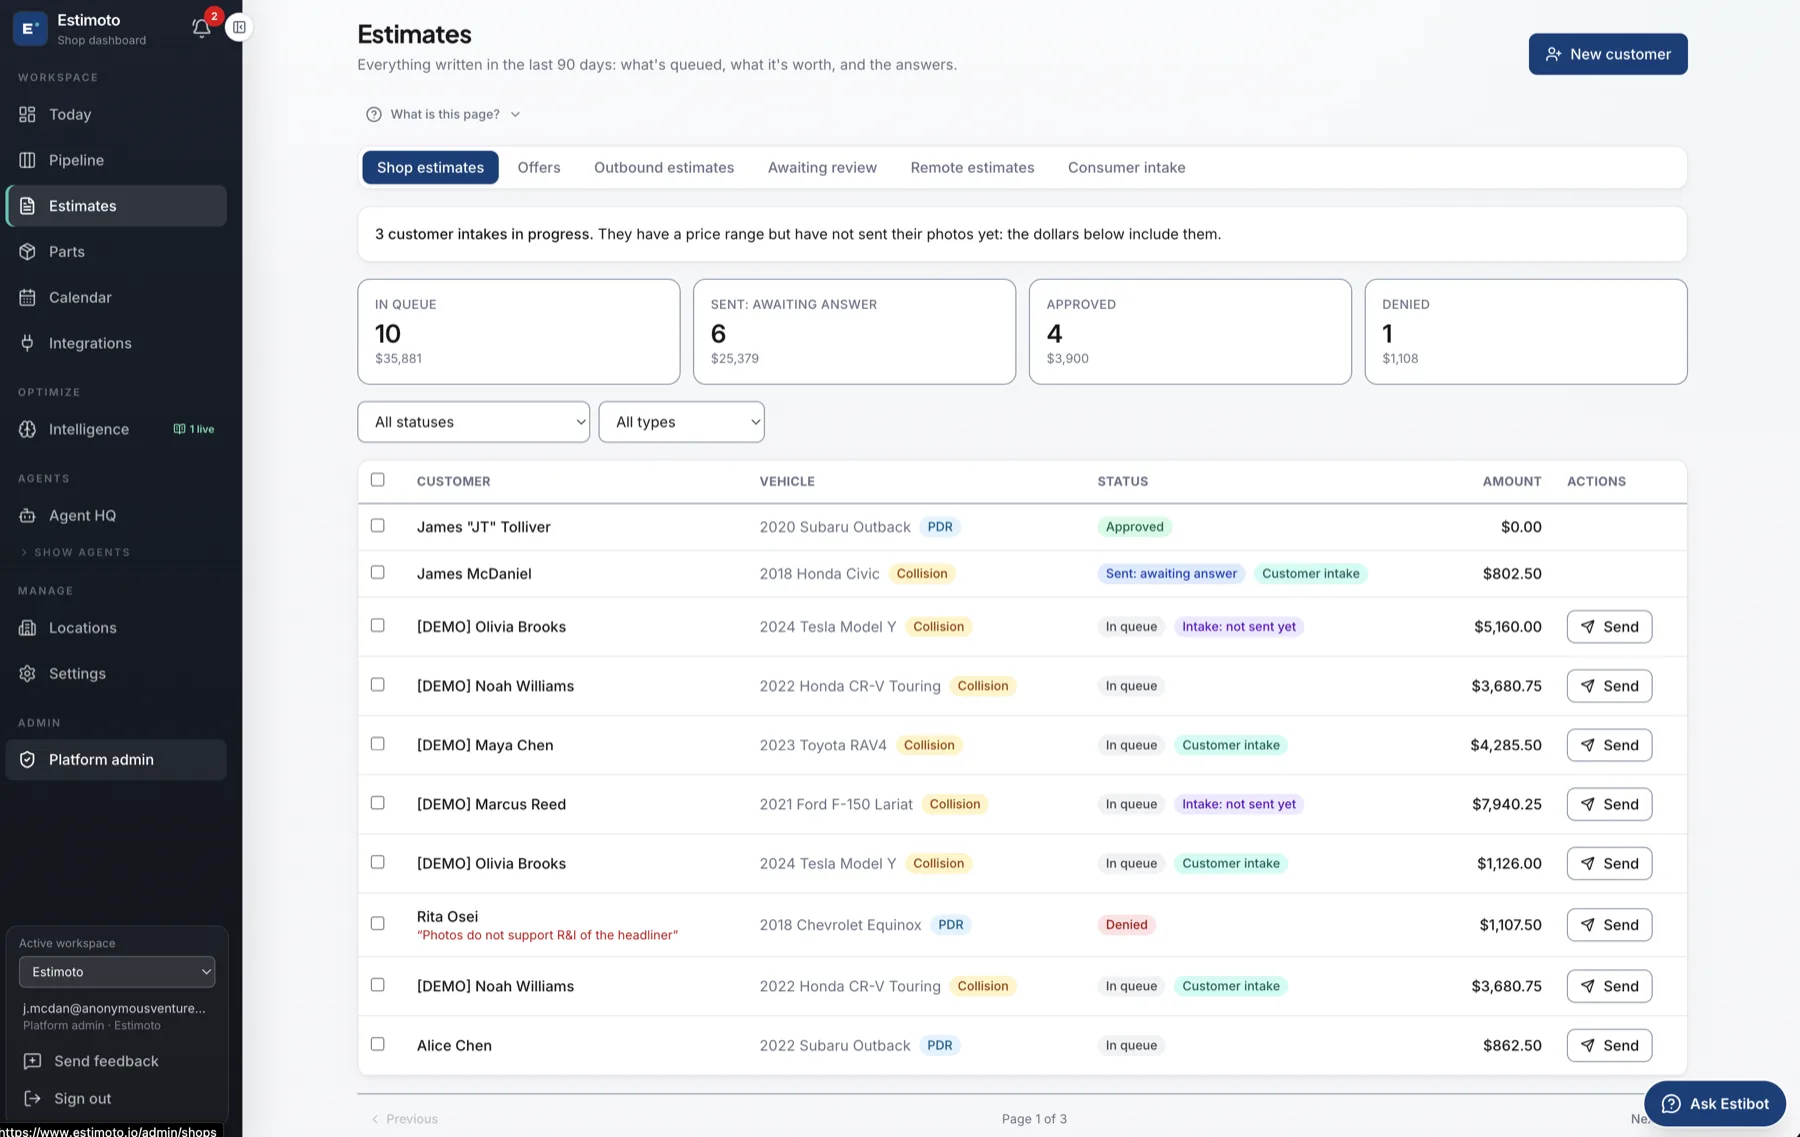Click the Platform admin shield icon
The image size is (1800, 1137).
[x=27, y=760]
